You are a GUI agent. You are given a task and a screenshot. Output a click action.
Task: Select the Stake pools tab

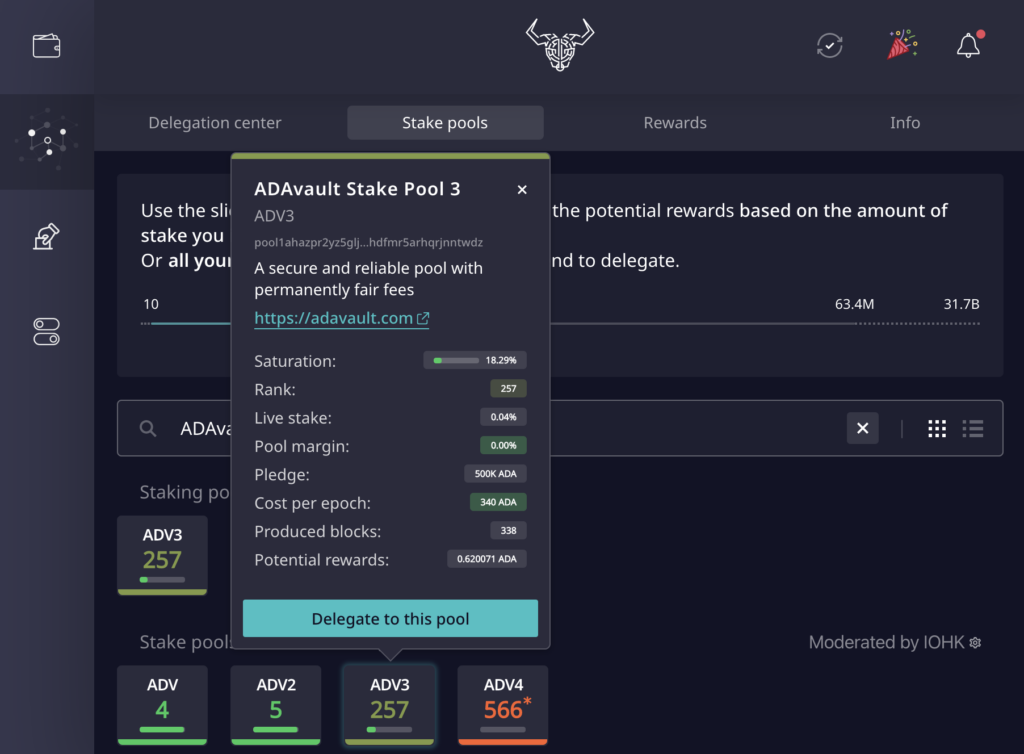tap(445, 123)
